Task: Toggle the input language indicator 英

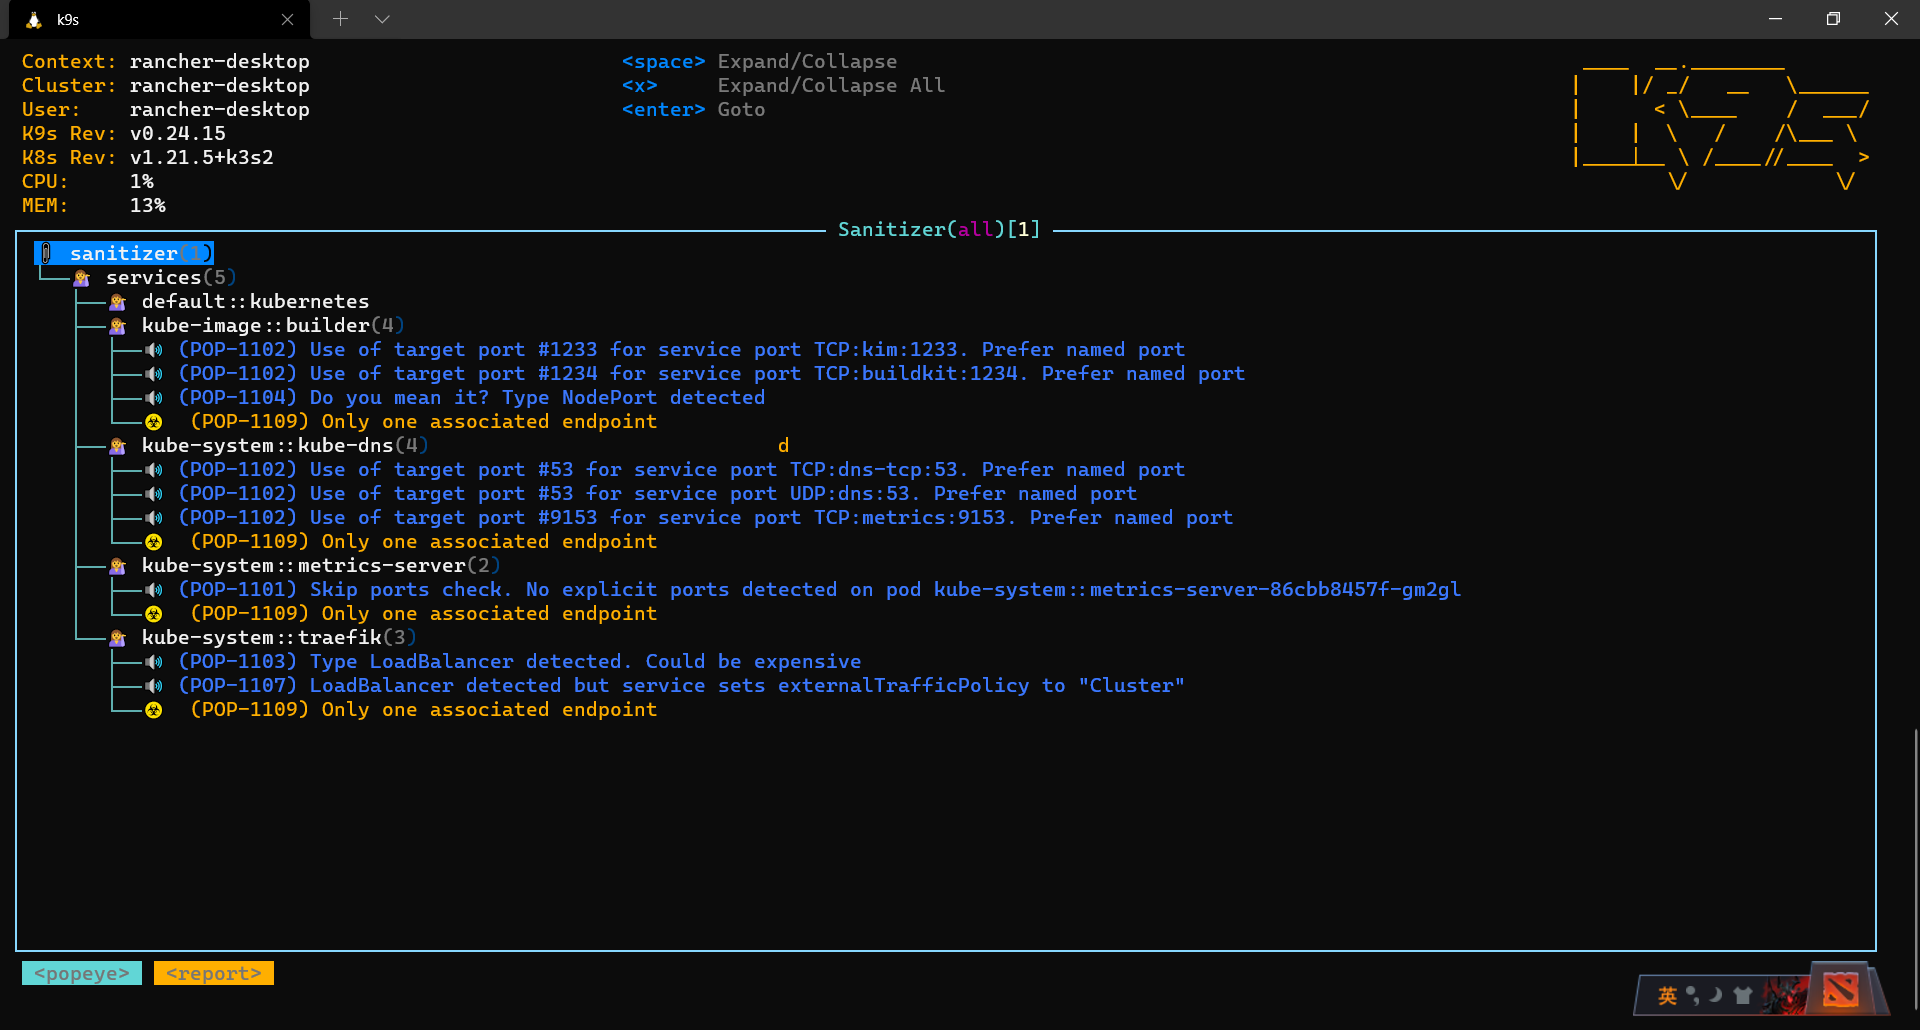Action: [x=1667, y=995]
